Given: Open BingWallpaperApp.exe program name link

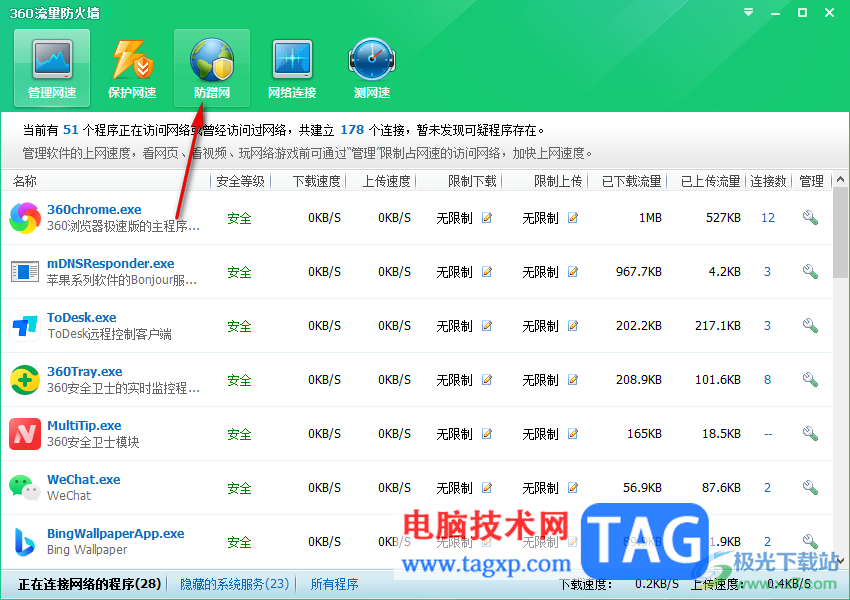Looking at the screenshot, I should tap(115, 533).
